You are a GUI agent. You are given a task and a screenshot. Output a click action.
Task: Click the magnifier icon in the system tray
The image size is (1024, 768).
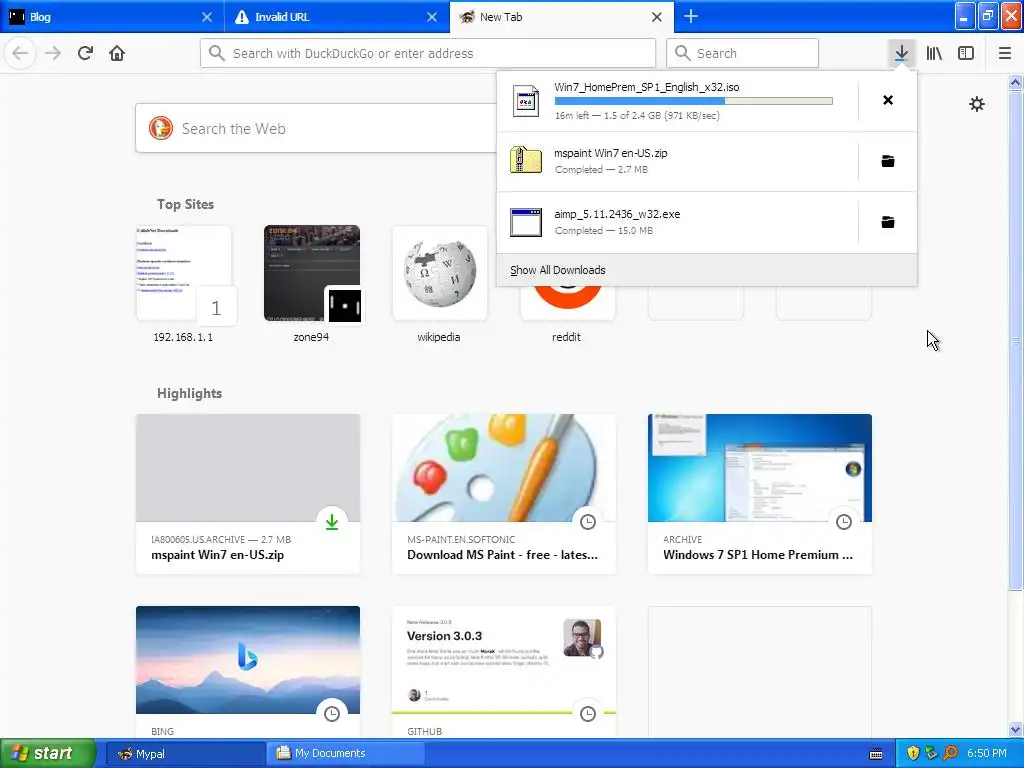coord(950,753)
